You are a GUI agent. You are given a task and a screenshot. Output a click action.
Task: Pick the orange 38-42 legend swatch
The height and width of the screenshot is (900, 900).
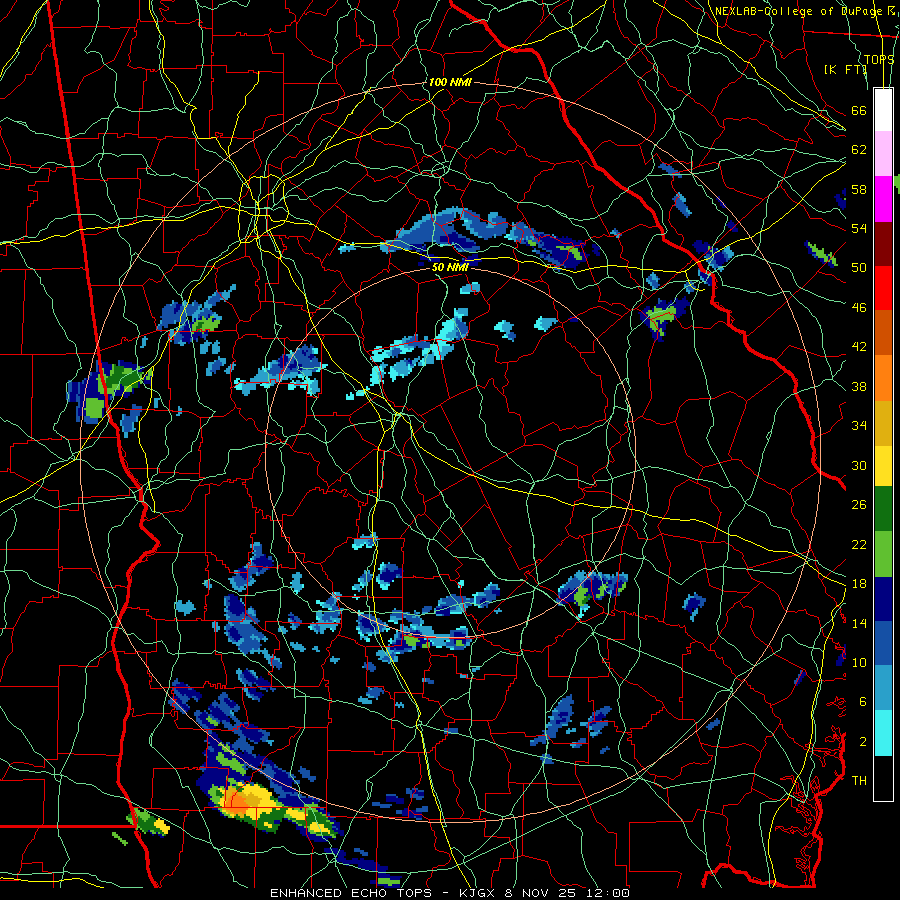tap(883, 378)
